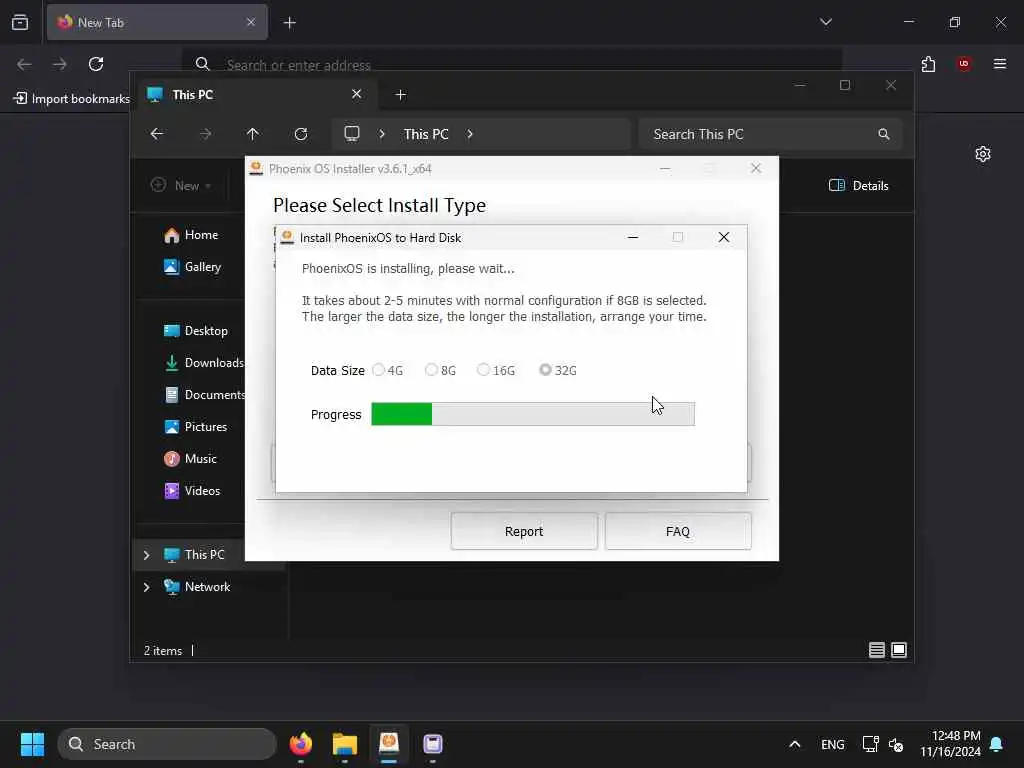Open the muted volume tray icon
1024x768 pixels.
tap(896, 744)
